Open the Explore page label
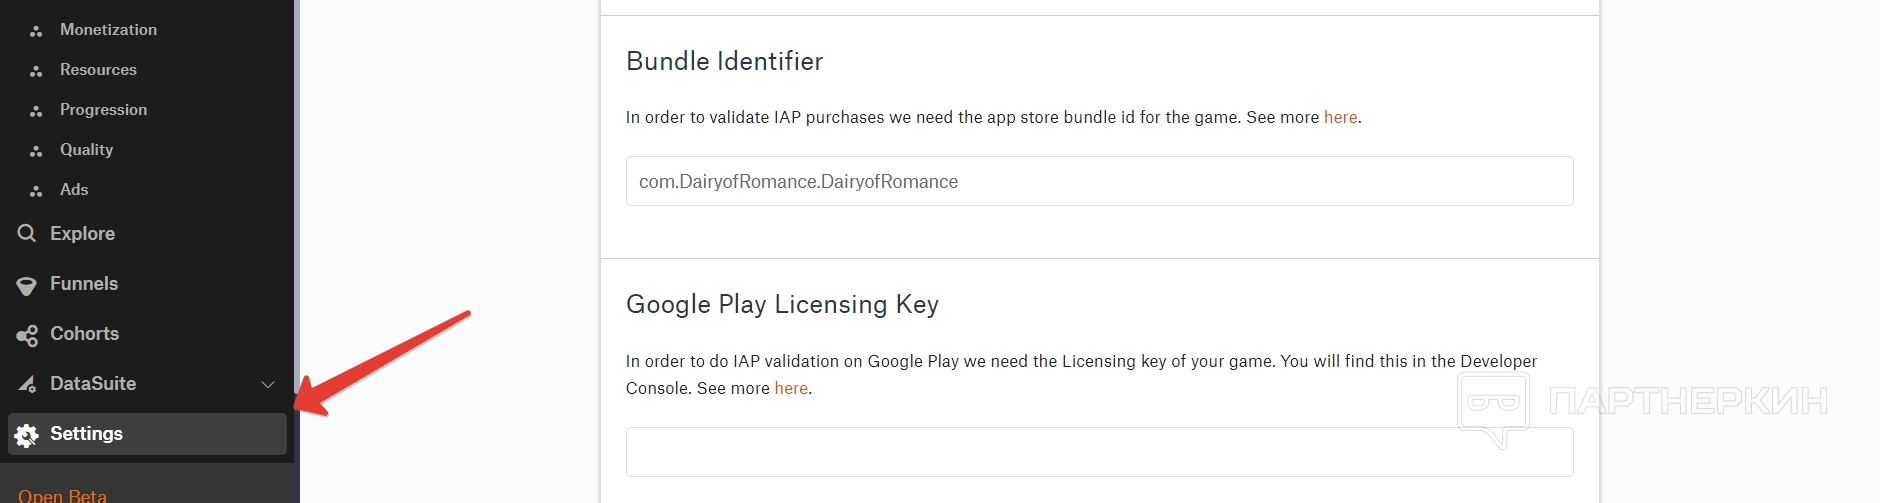 click(x=82, y=234)
